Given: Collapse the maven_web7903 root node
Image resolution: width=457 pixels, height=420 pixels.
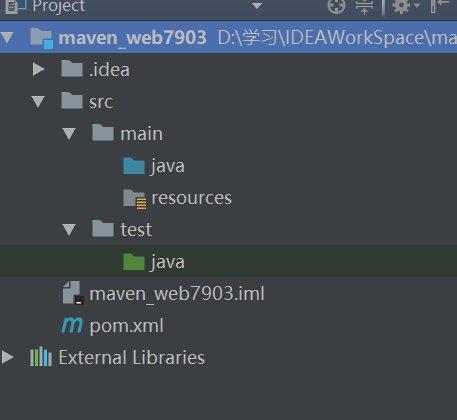Looking at the screenshot, I should pyautogui.click(x=7, y=37).
